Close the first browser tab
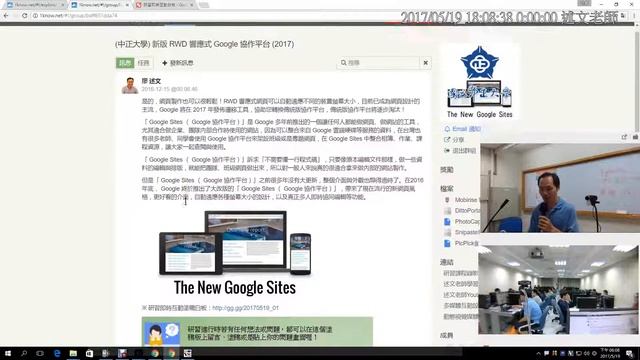Viewport: 640px width, 360px height. point(63,5)
